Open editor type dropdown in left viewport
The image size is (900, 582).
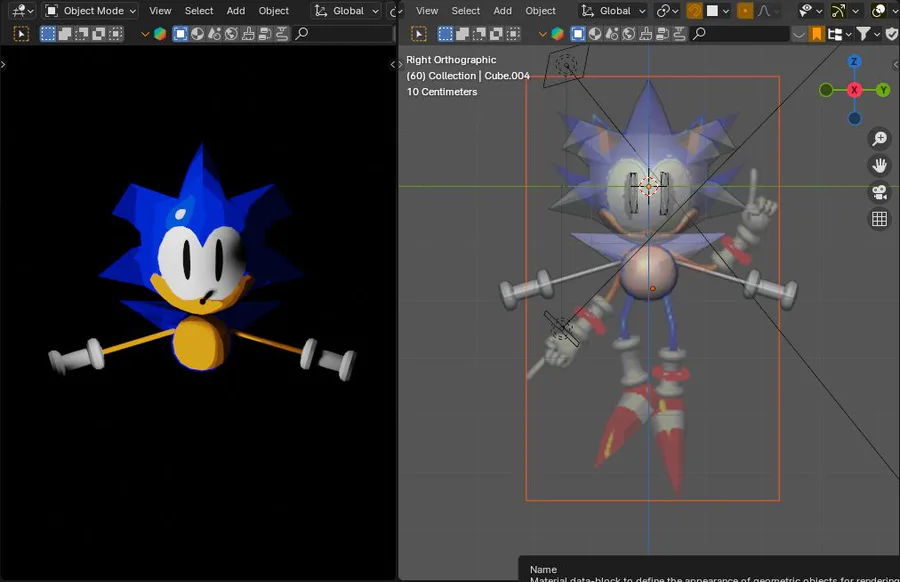[x=23, y=10]
